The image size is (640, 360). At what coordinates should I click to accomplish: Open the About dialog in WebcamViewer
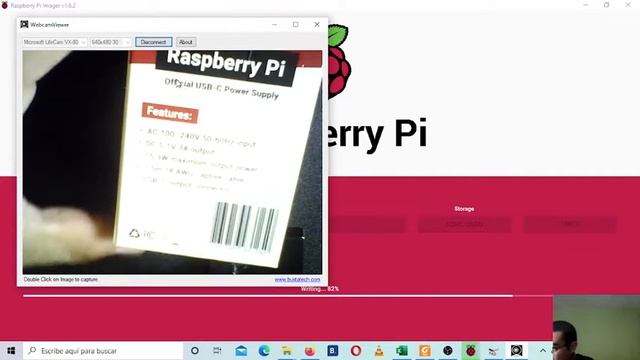point(186,42)
